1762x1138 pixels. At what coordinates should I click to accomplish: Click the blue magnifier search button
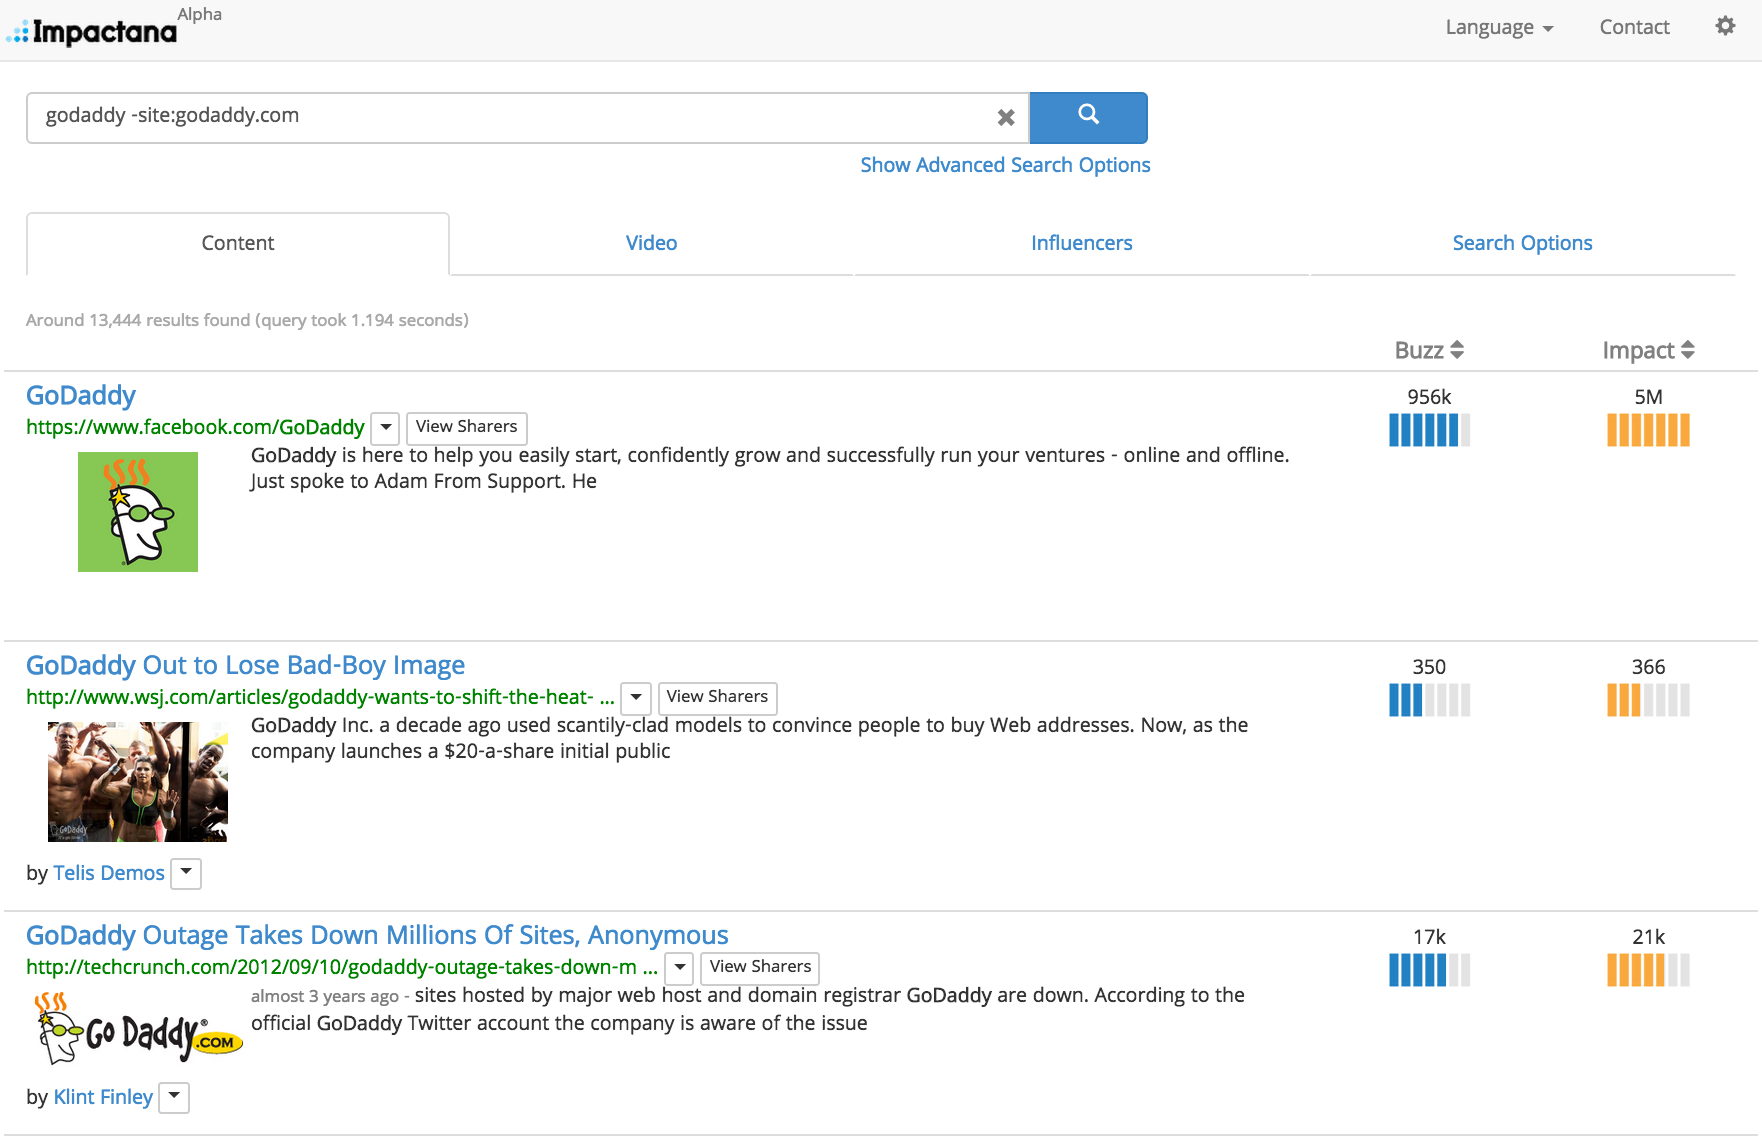1088,117
